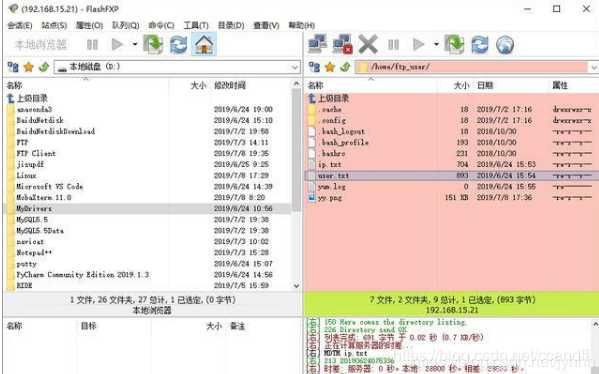The image size is (599, 374).
Task: Sort local files by 修改时间 column
Action: click(230, 86)
